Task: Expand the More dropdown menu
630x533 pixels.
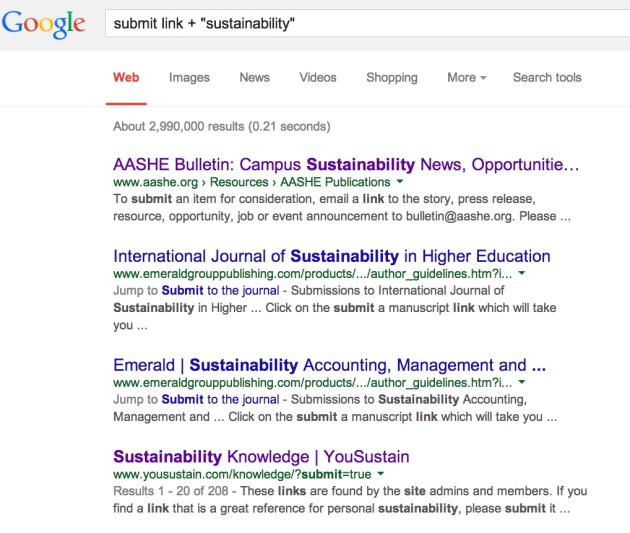Action: pyautogui.click(x=467, y=77)
